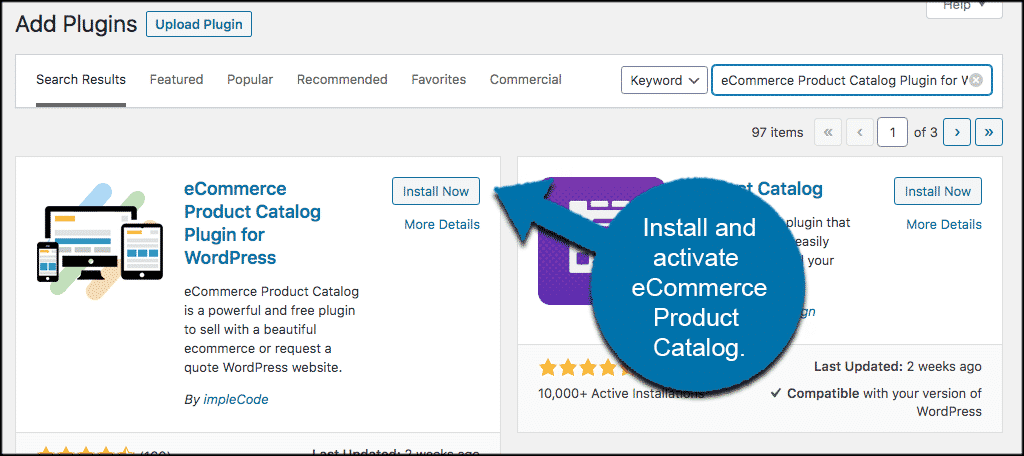The width and height of the screenshot is (1024, 456).
Task: Open More Details for eCommerce Product Catalog Plugin
Action: point(442,225)
